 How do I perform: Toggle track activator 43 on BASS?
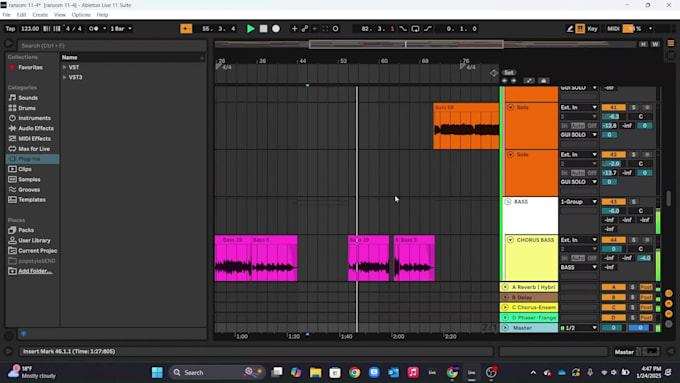tap(613, 202)
